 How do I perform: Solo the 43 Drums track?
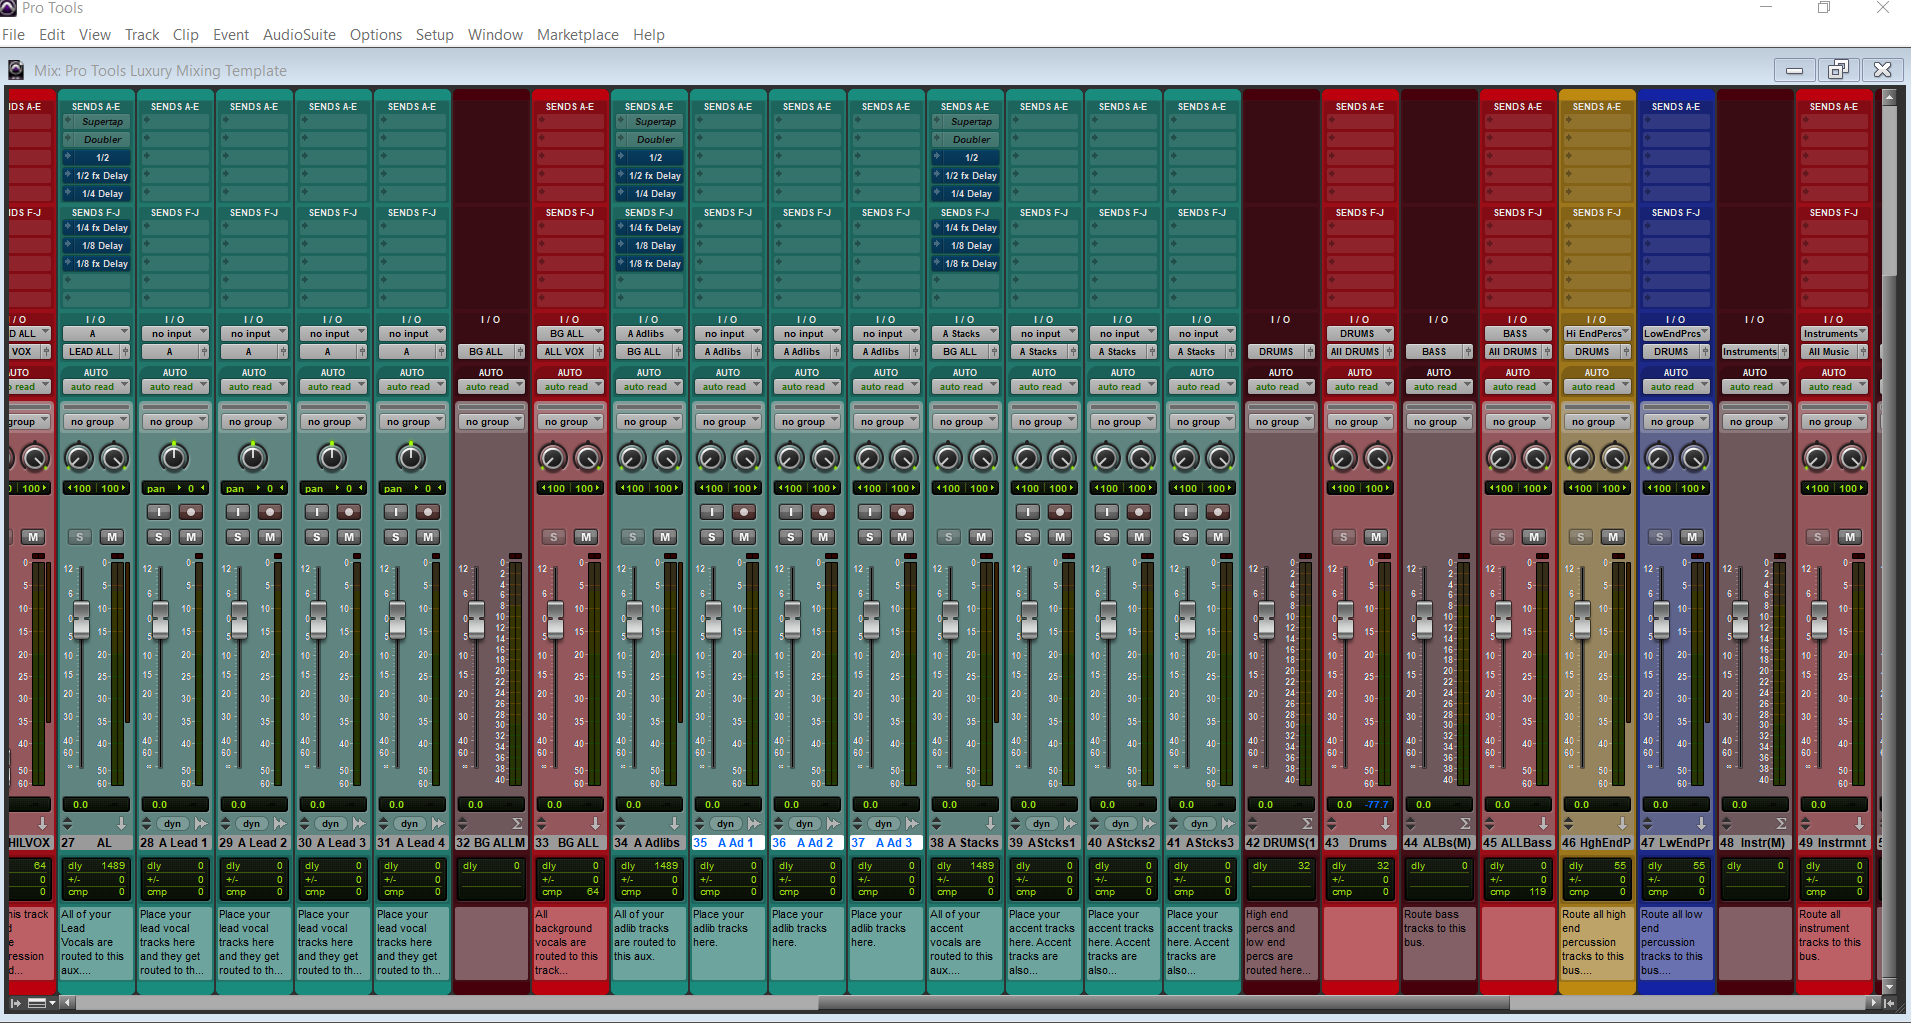[1345, 536]
